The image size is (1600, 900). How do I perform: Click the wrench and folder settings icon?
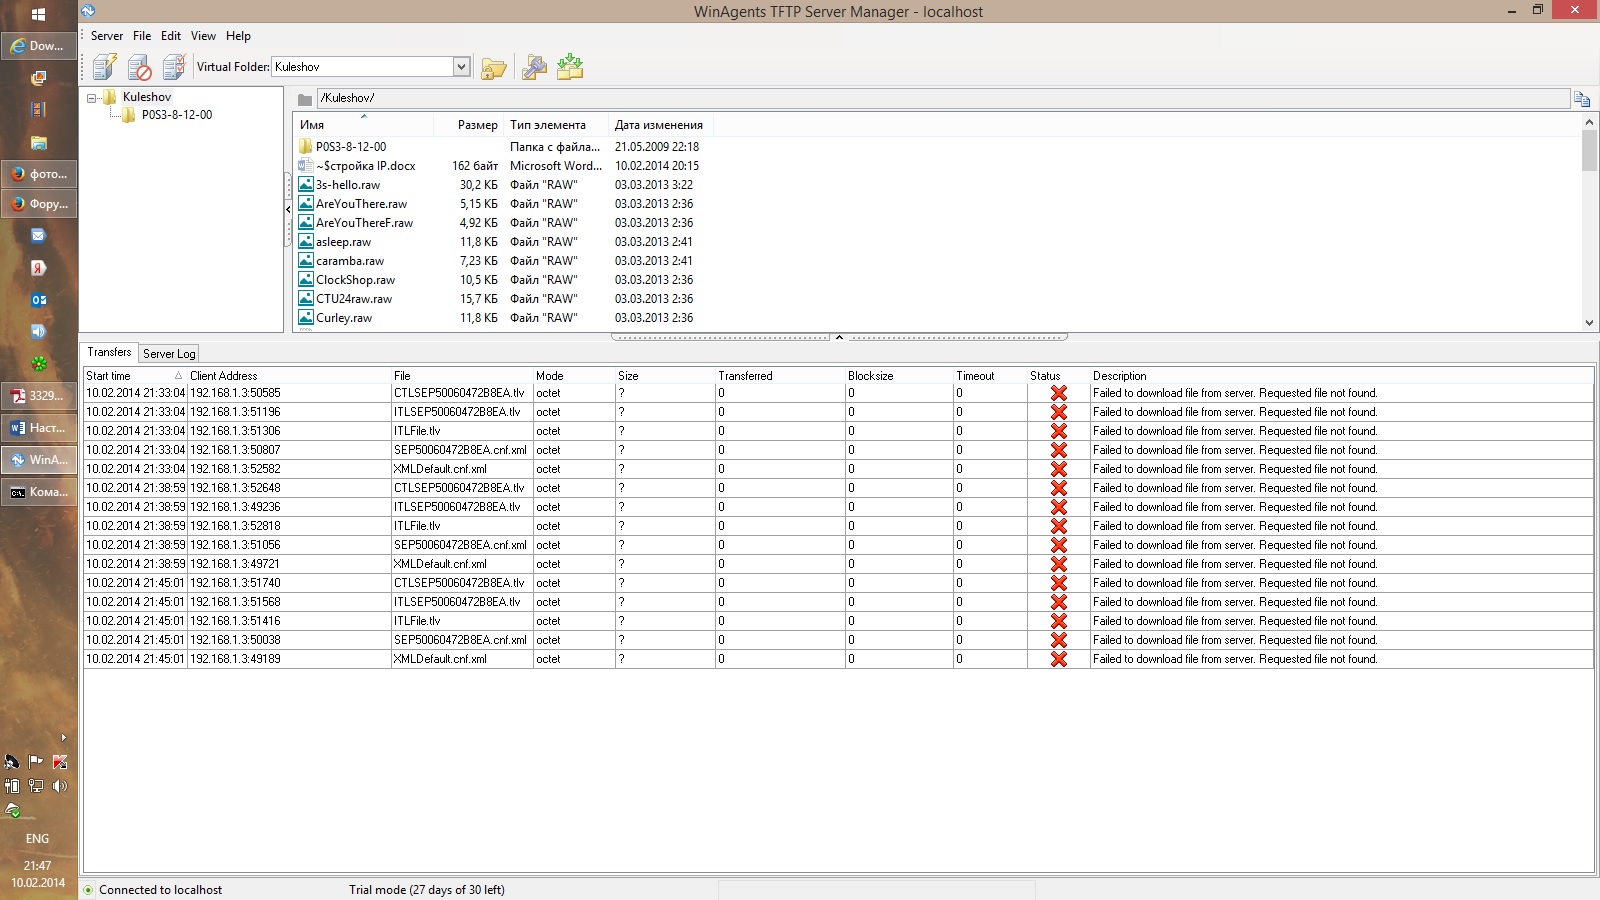pyautogui.click(x=535, y=67)
